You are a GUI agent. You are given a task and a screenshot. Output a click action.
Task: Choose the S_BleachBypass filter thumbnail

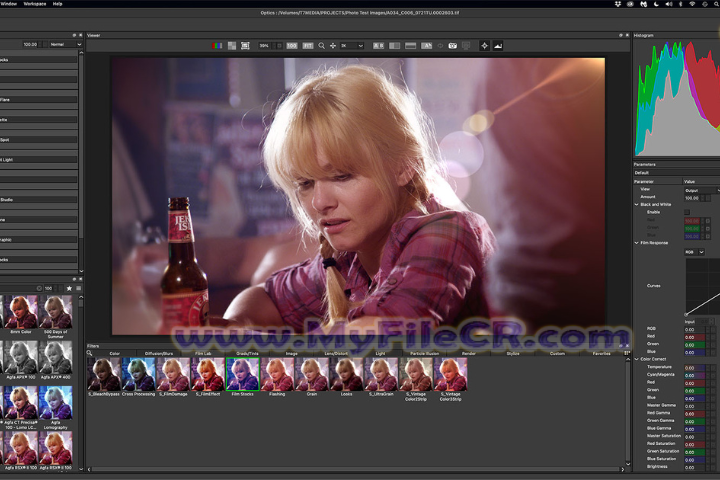coord(104,374)
